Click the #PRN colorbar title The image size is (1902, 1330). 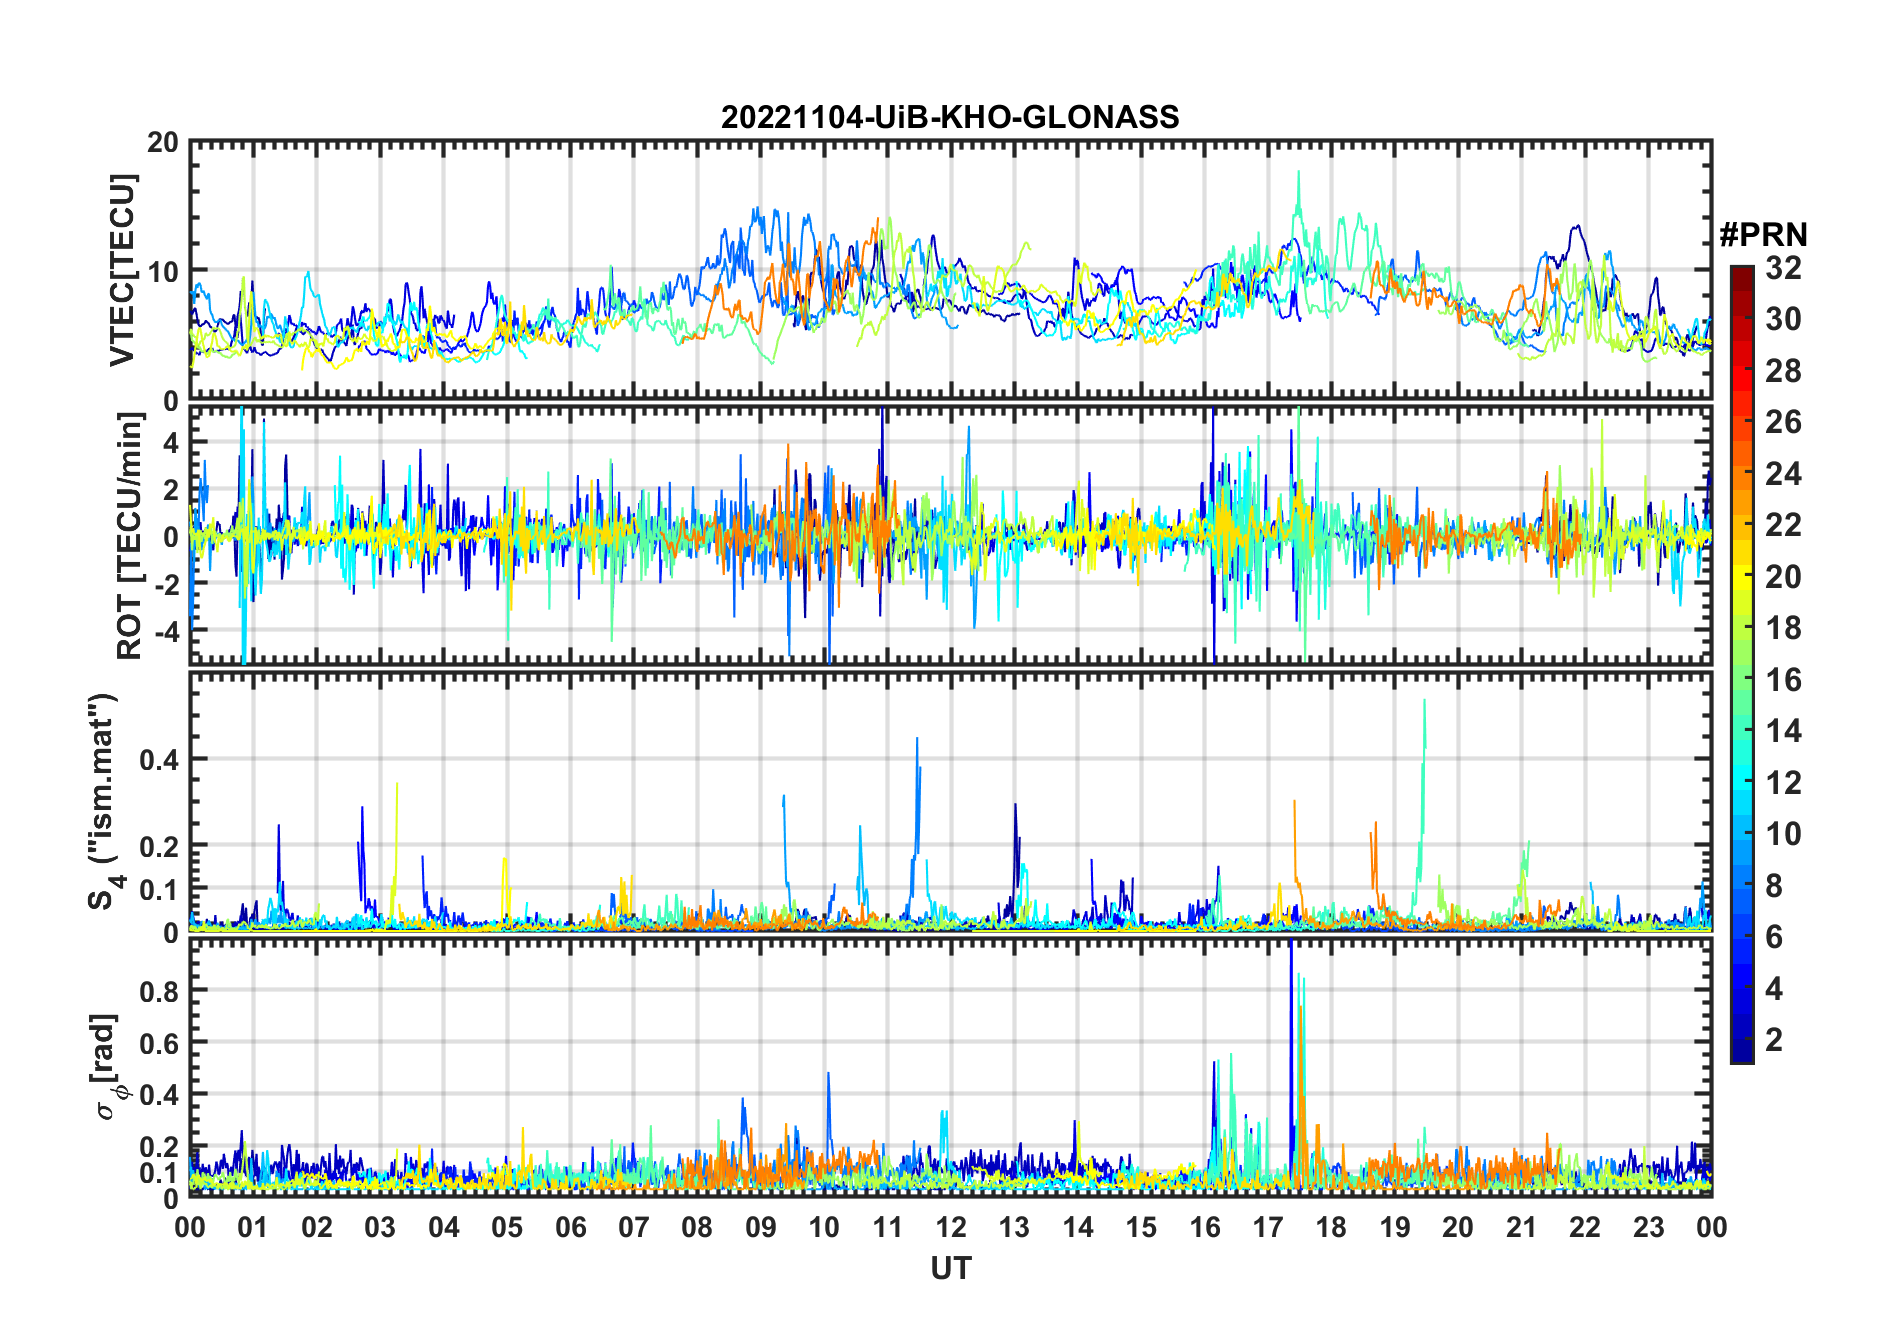click(x=1763, y=235)
